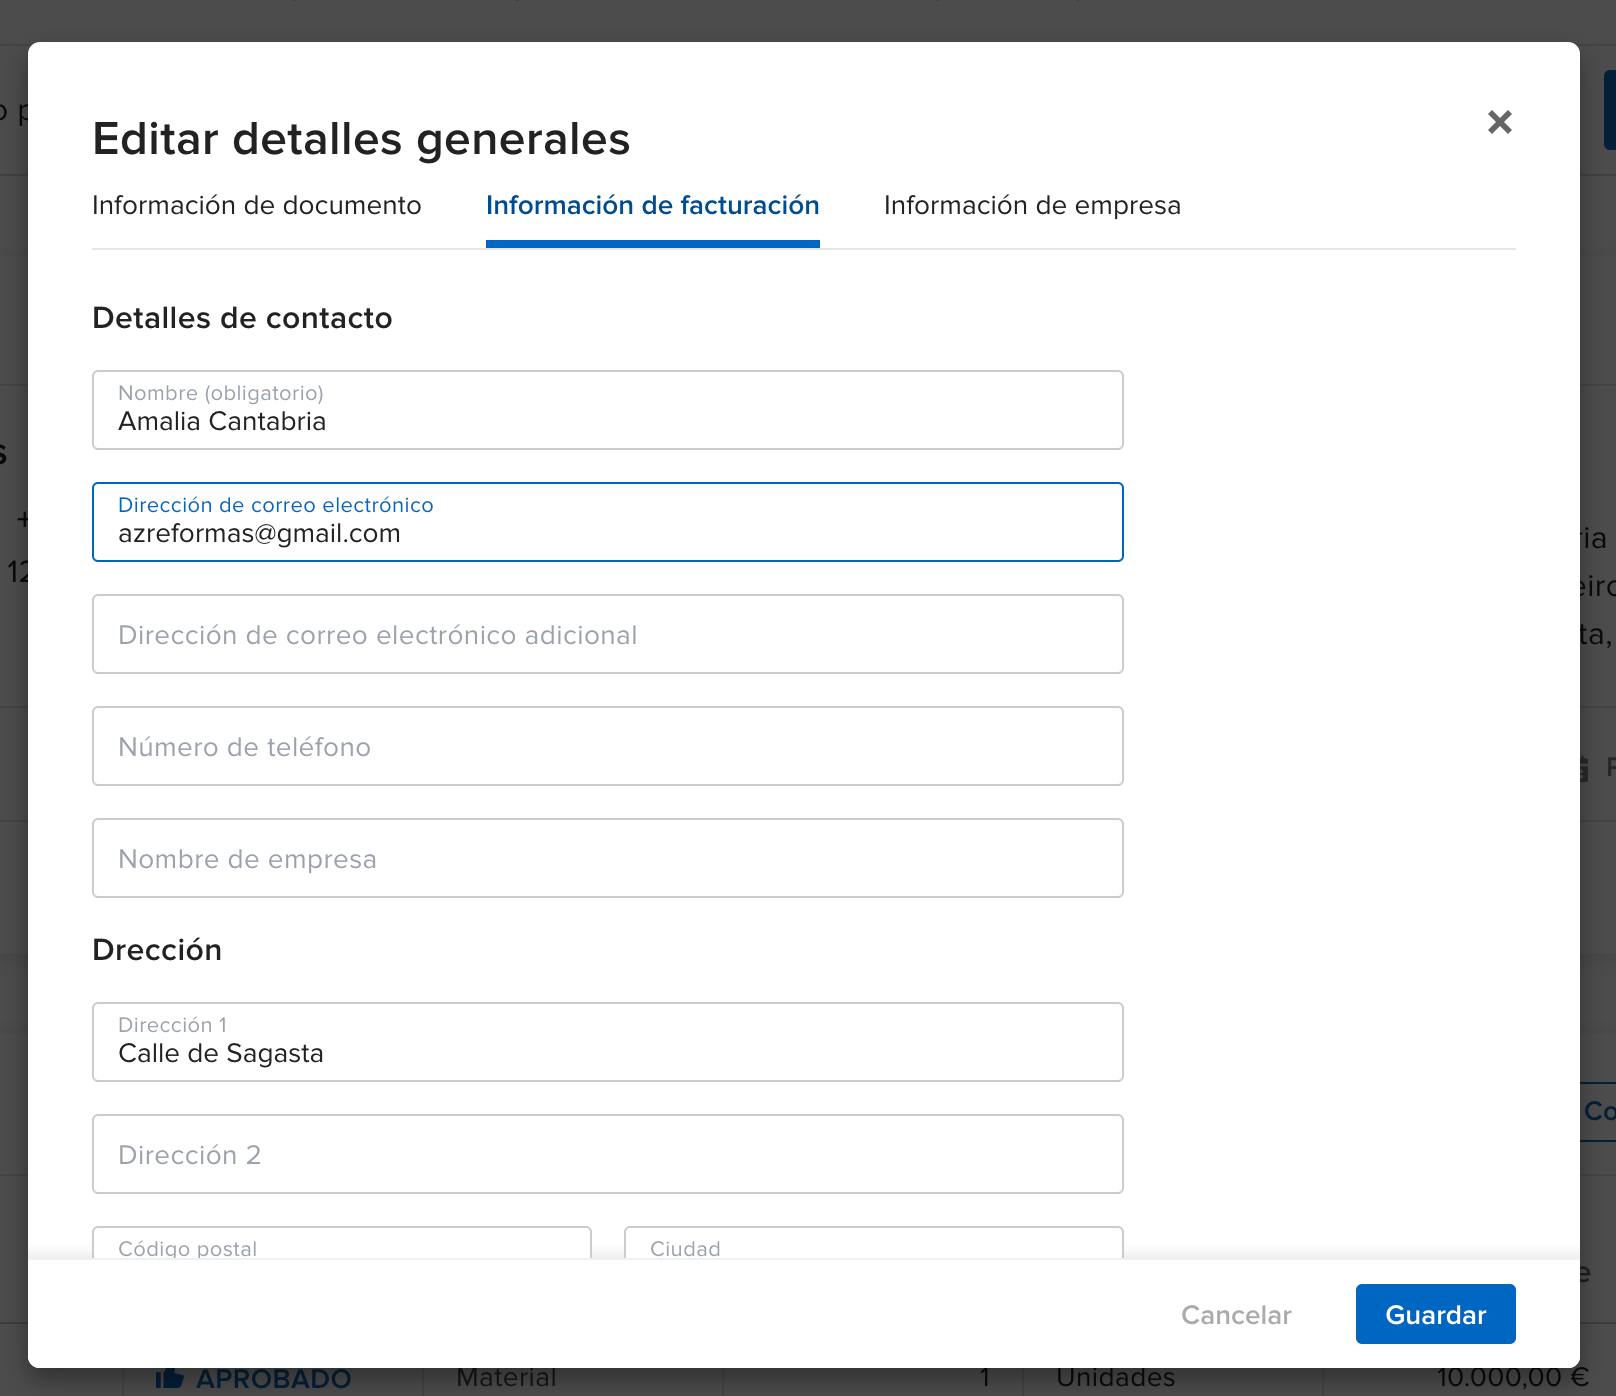
Task: Open the Información de empresa tab
Action: tap(1031, 206)
